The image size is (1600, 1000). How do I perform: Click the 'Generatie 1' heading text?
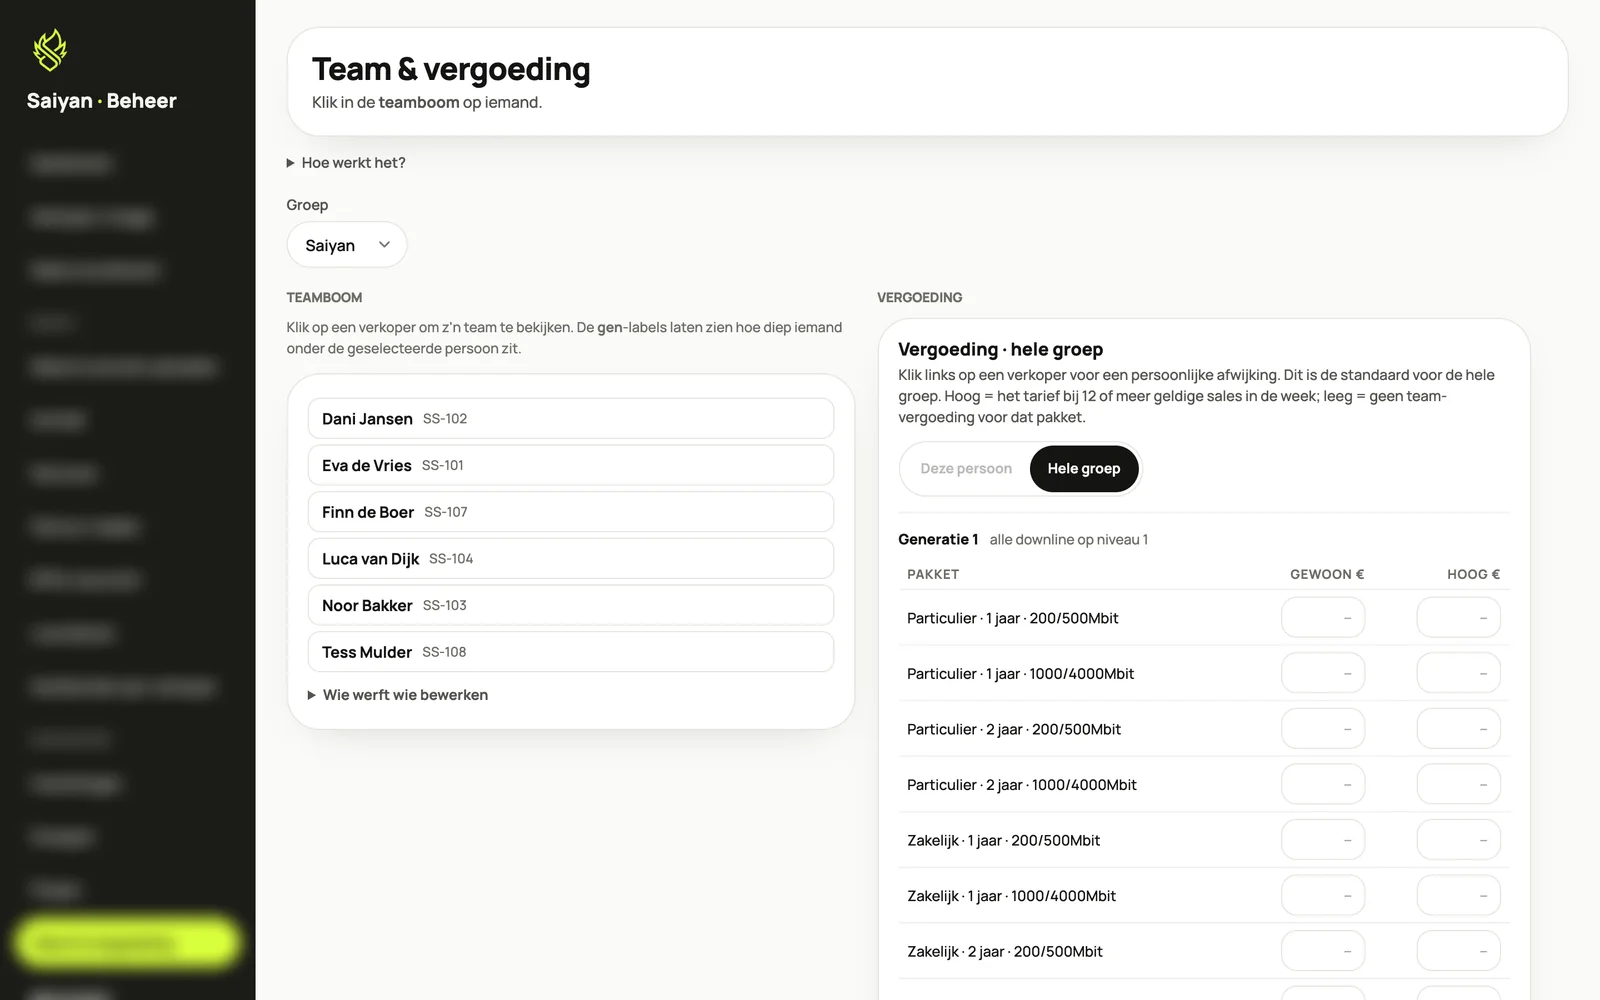point(938,539)
